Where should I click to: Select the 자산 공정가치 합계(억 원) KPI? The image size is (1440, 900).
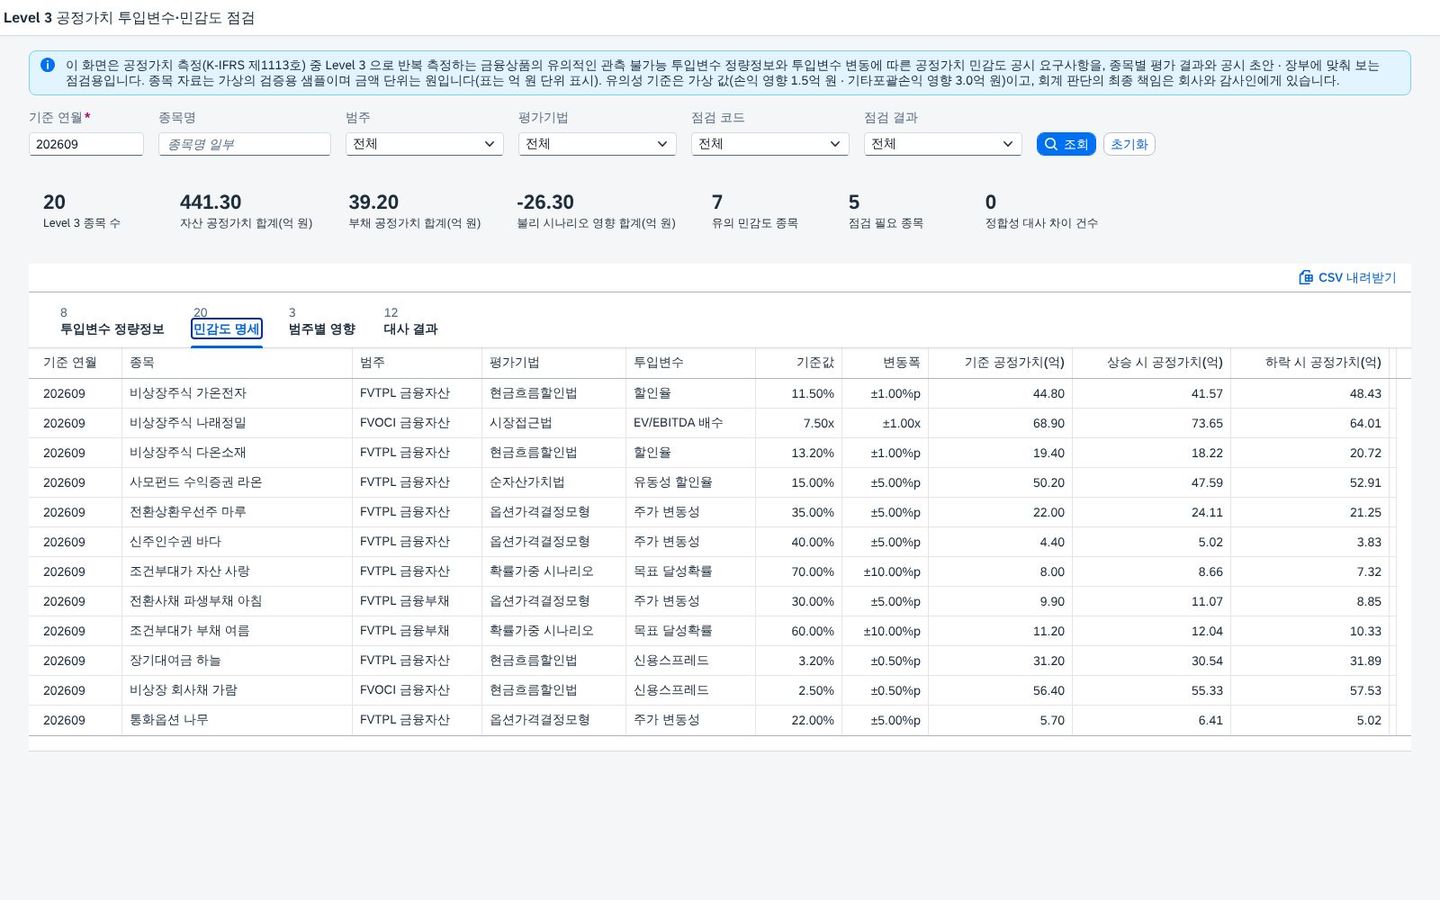[x=246, y=211]
